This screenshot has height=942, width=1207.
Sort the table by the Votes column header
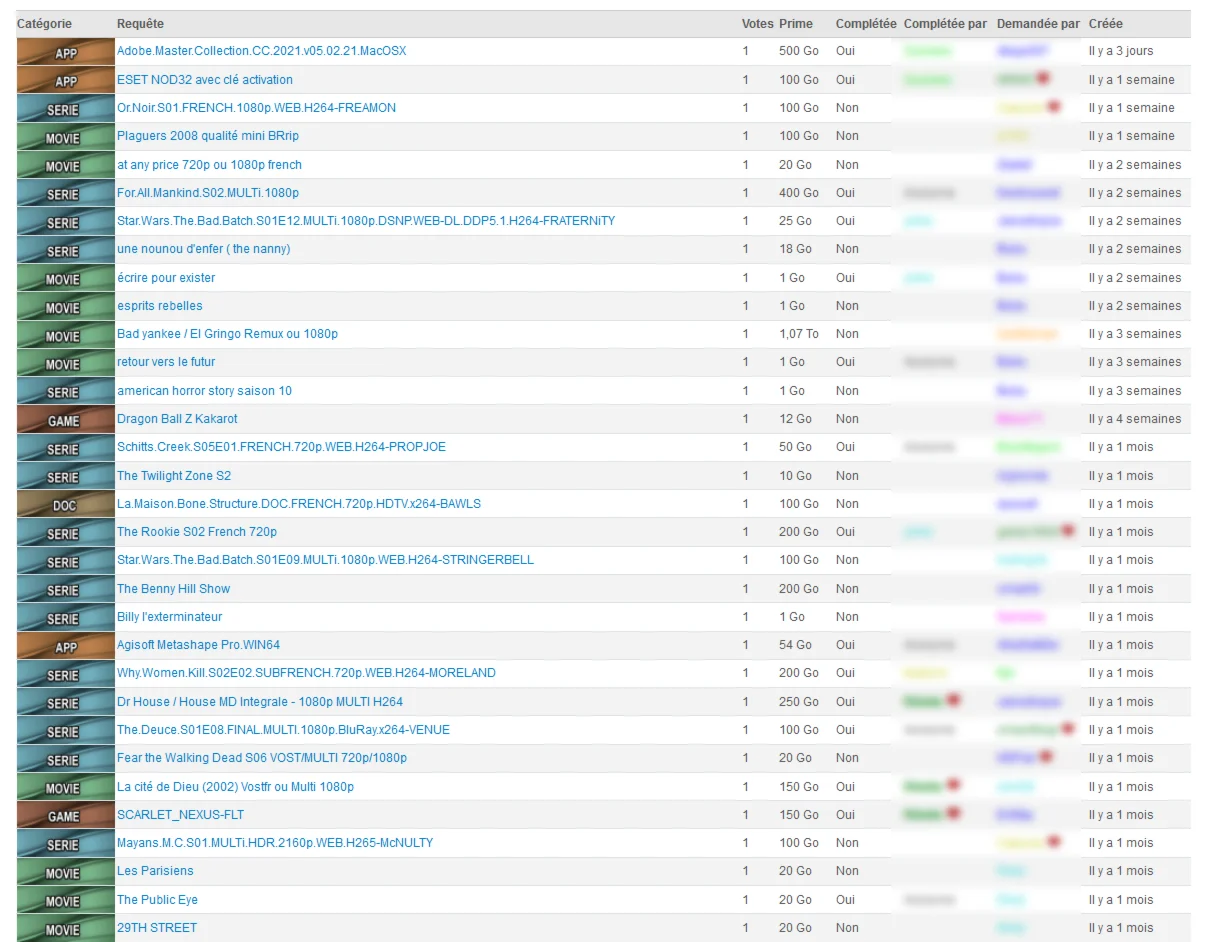(757, 23)
